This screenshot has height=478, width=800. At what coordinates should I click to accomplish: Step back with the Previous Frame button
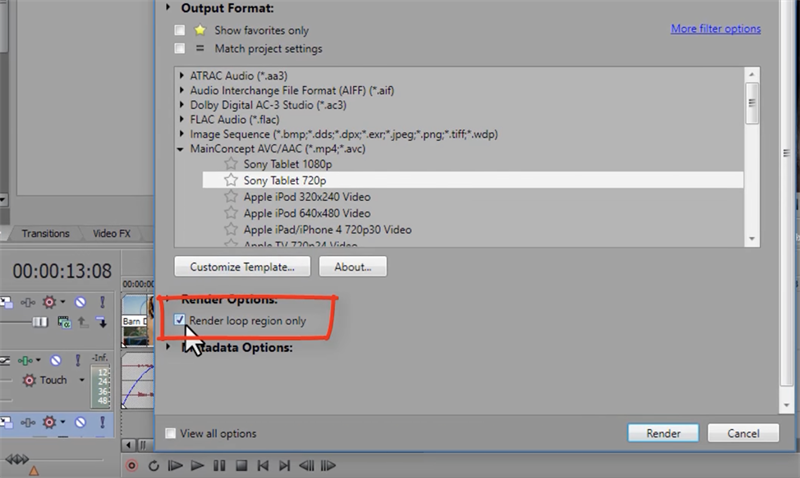306,465
